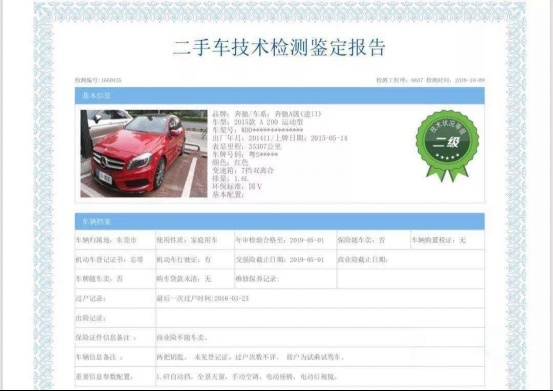Click the green 二级 technical grade badge
The width and height of the screenshot is (553, 391).
(447, 145)
